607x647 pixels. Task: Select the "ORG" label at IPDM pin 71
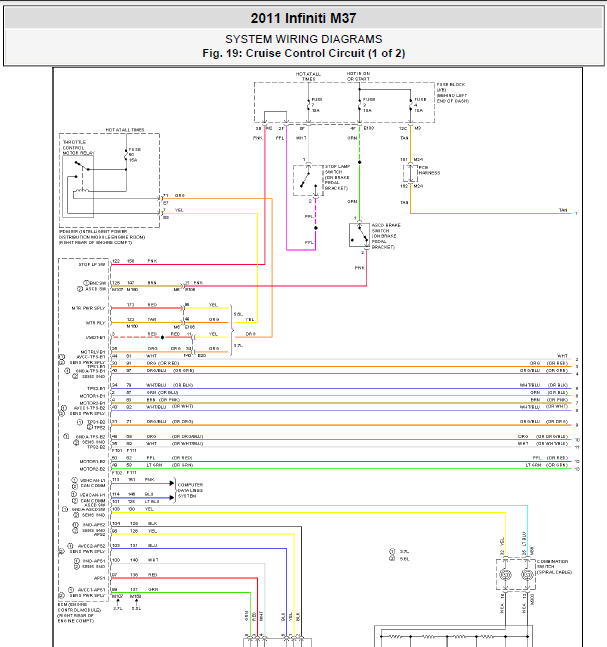coord(180,195)
